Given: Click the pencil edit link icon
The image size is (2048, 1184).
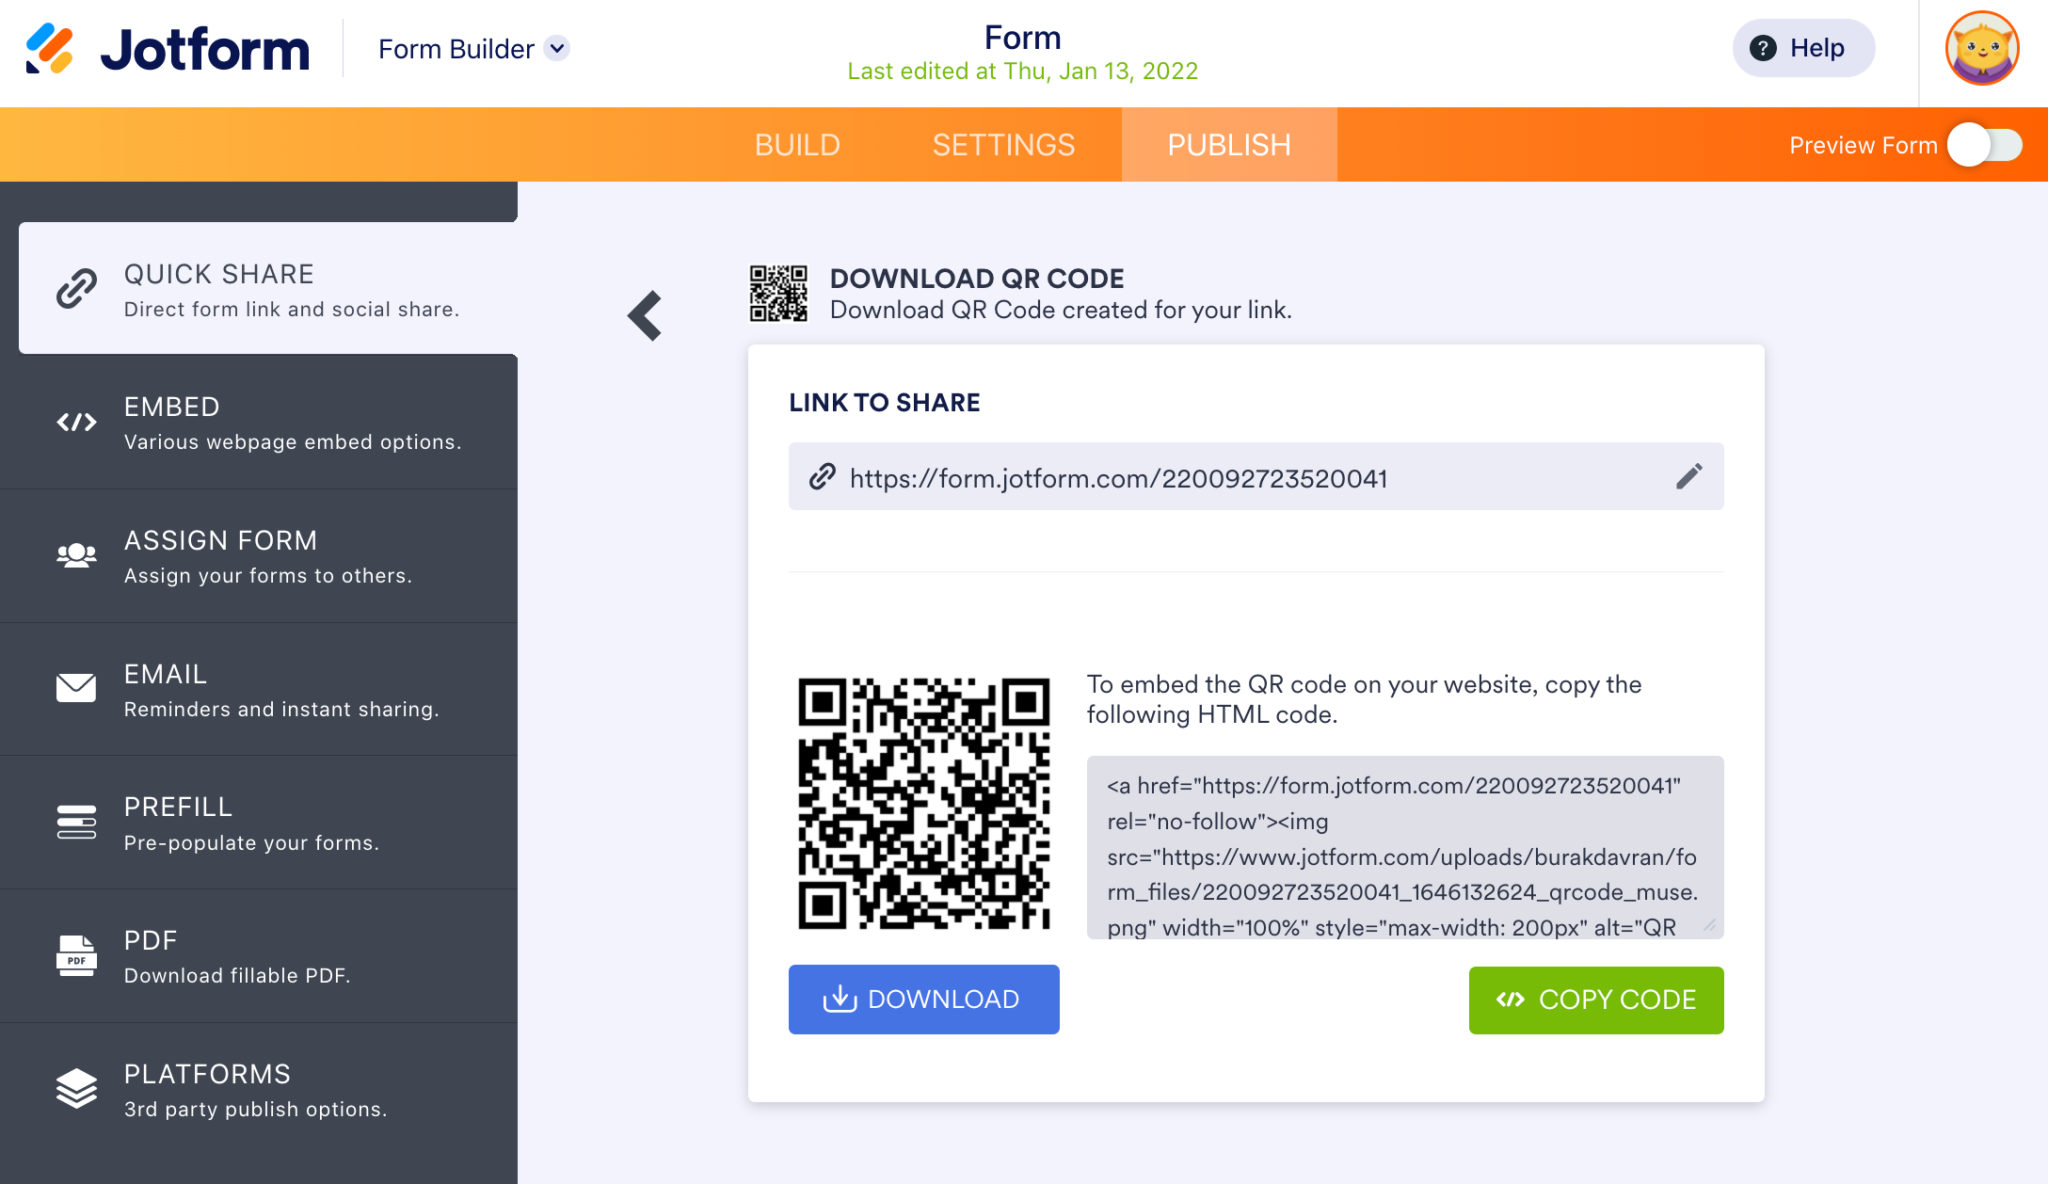Looking at the screenshot, I should tap(1689, 477).
